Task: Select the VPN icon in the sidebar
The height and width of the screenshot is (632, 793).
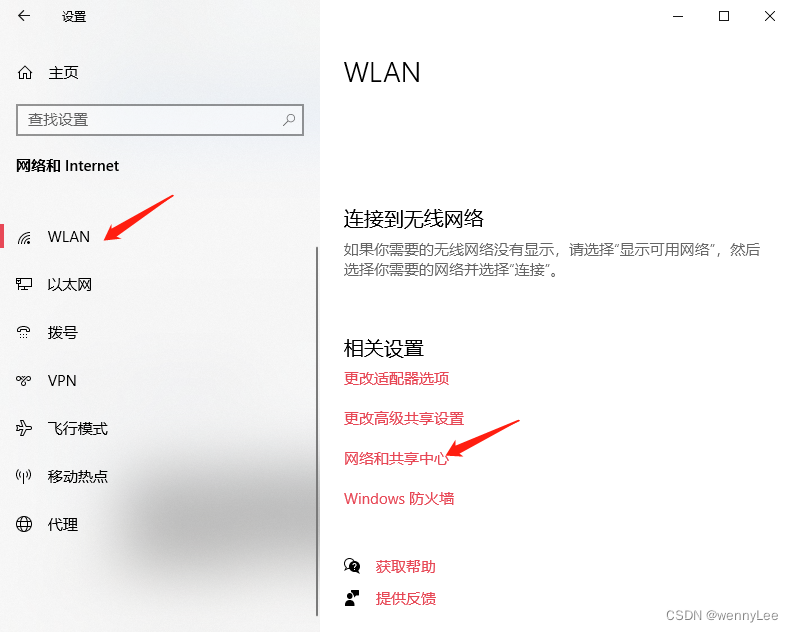Action: tap(24, 380)
